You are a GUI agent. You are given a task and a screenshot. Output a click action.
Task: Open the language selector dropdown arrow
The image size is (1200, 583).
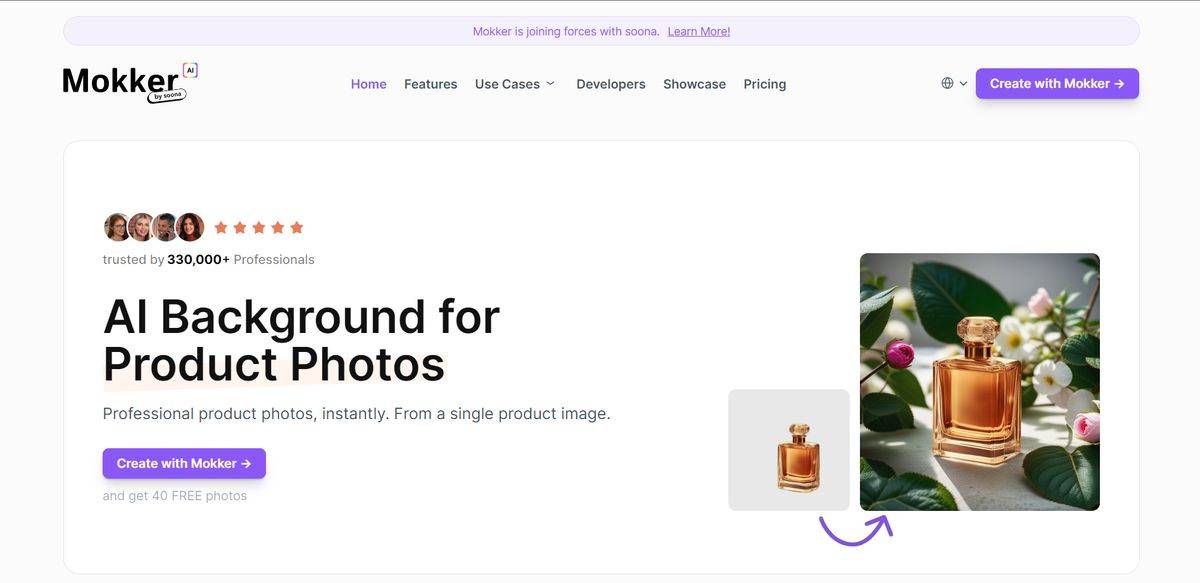point(964,84)
